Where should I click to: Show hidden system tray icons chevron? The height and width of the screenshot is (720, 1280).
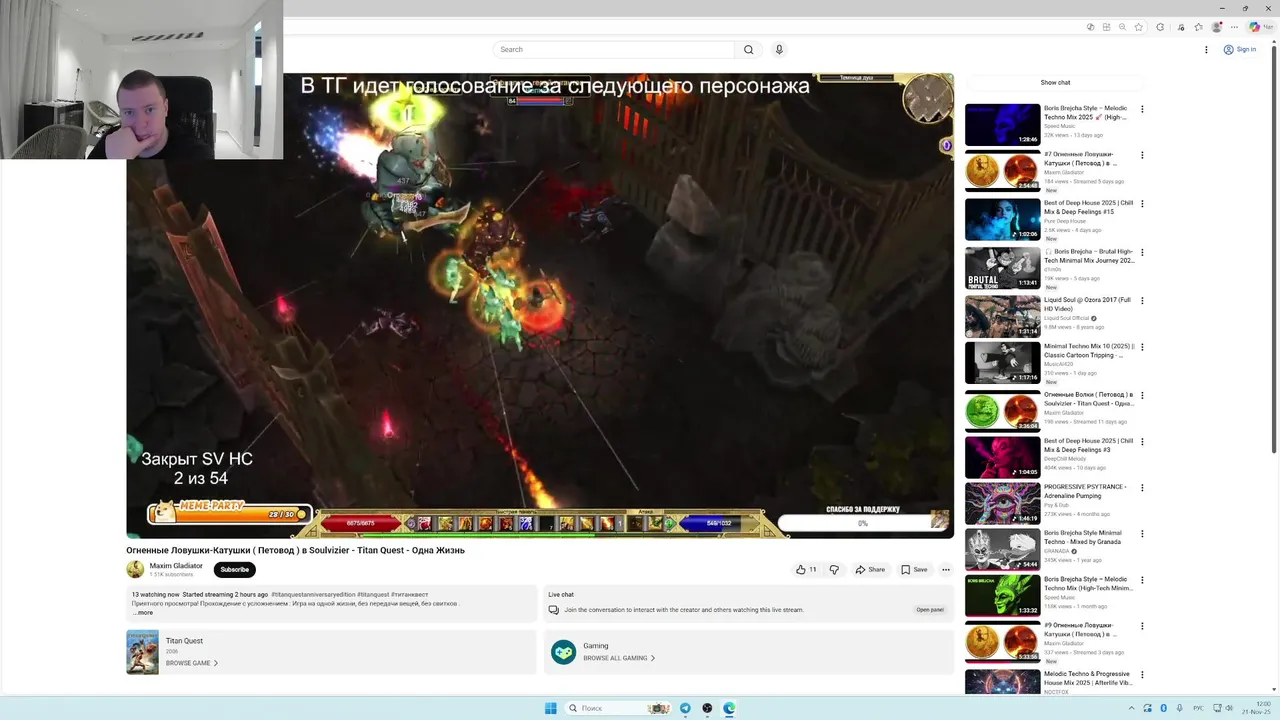click(x=1131, y=708)
